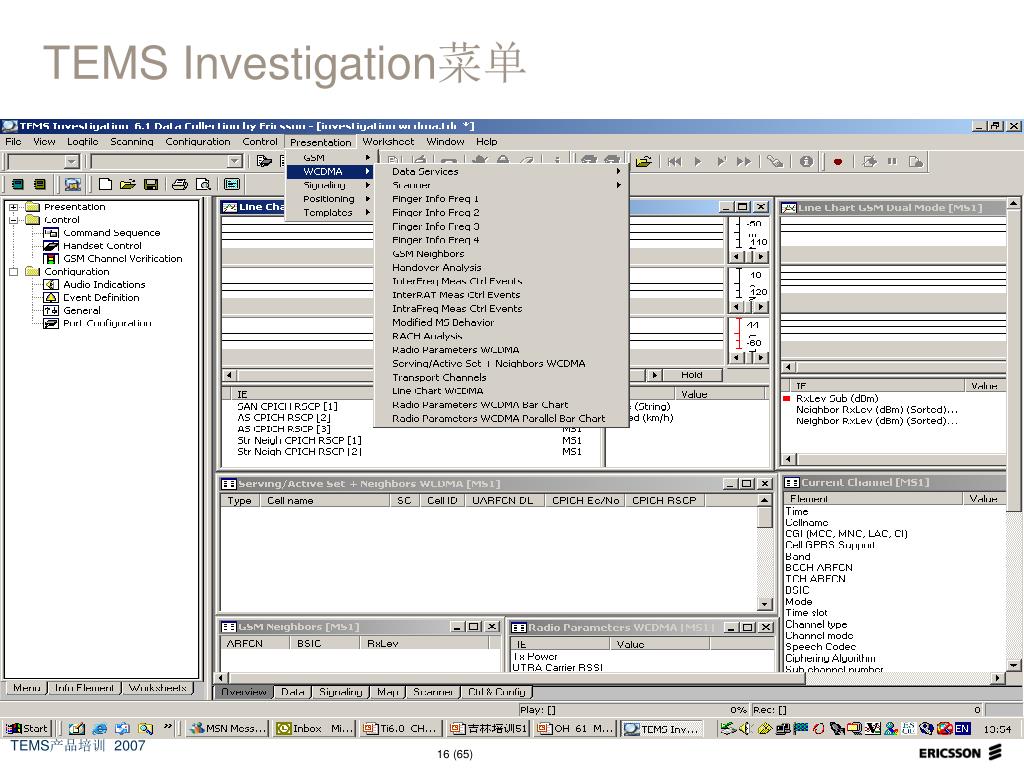Print using the printer icon

pos(180,184)
